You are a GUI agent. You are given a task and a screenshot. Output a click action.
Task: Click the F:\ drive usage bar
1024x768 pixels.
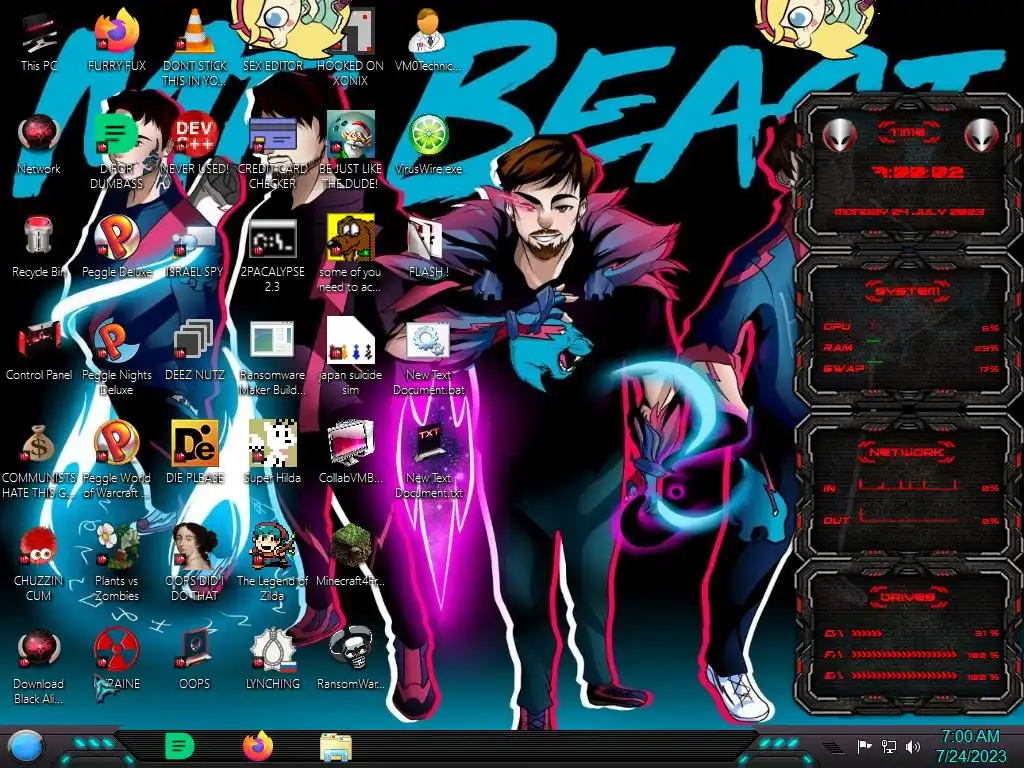[x=912, y=654]
